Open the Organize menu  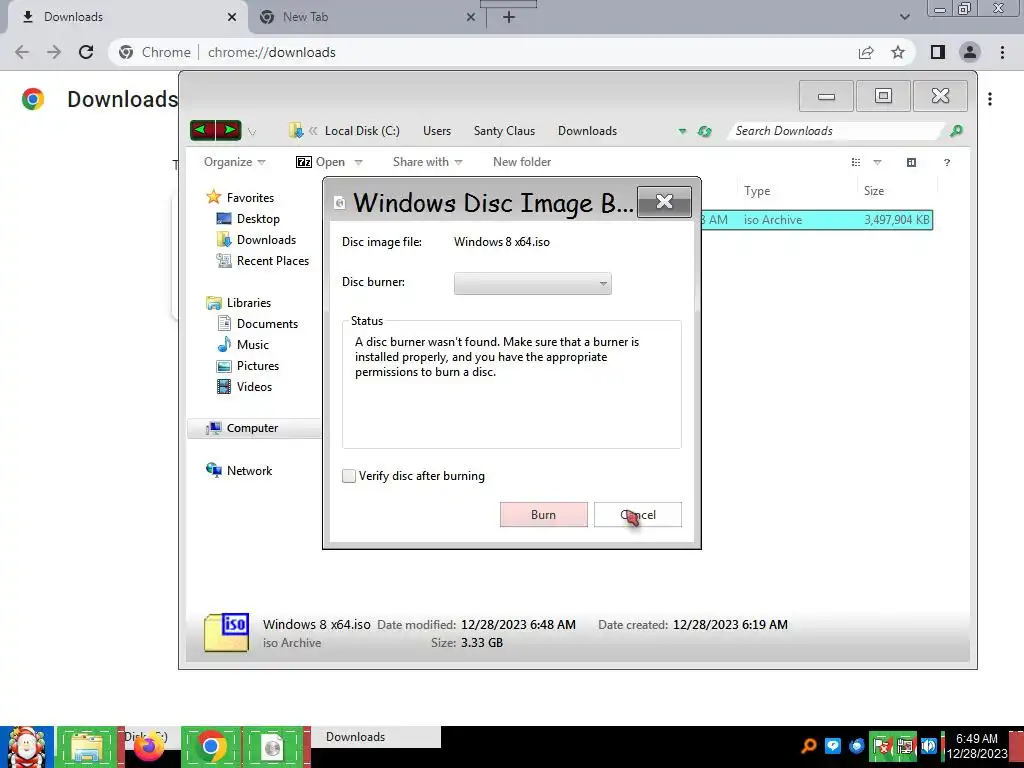point(234,162)
